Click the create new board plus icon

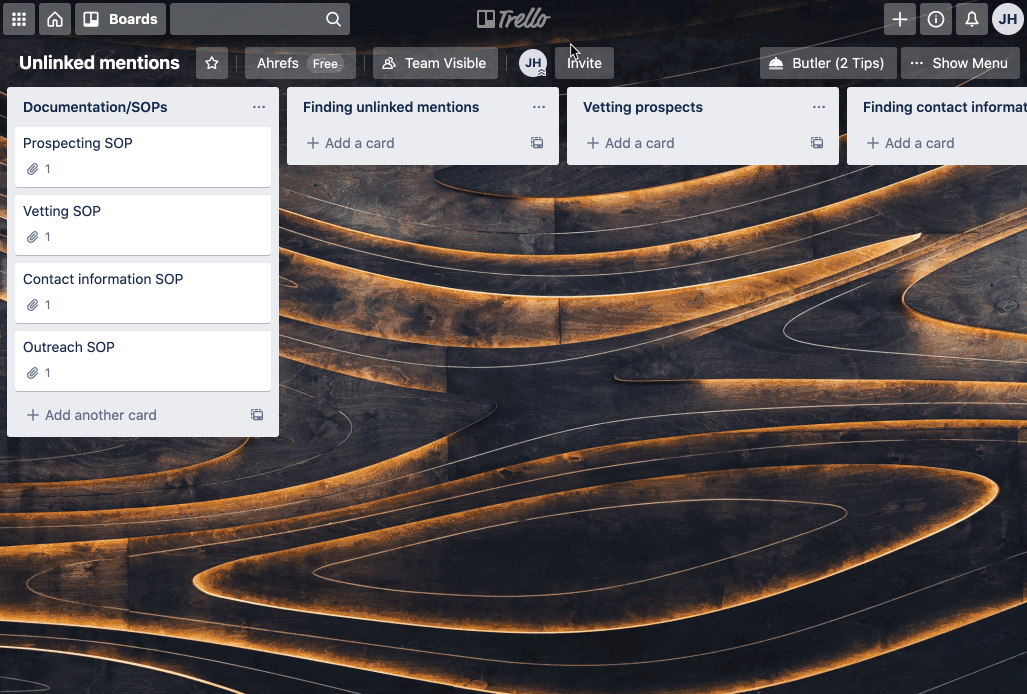pyautogui.click(x=899, y=19)
